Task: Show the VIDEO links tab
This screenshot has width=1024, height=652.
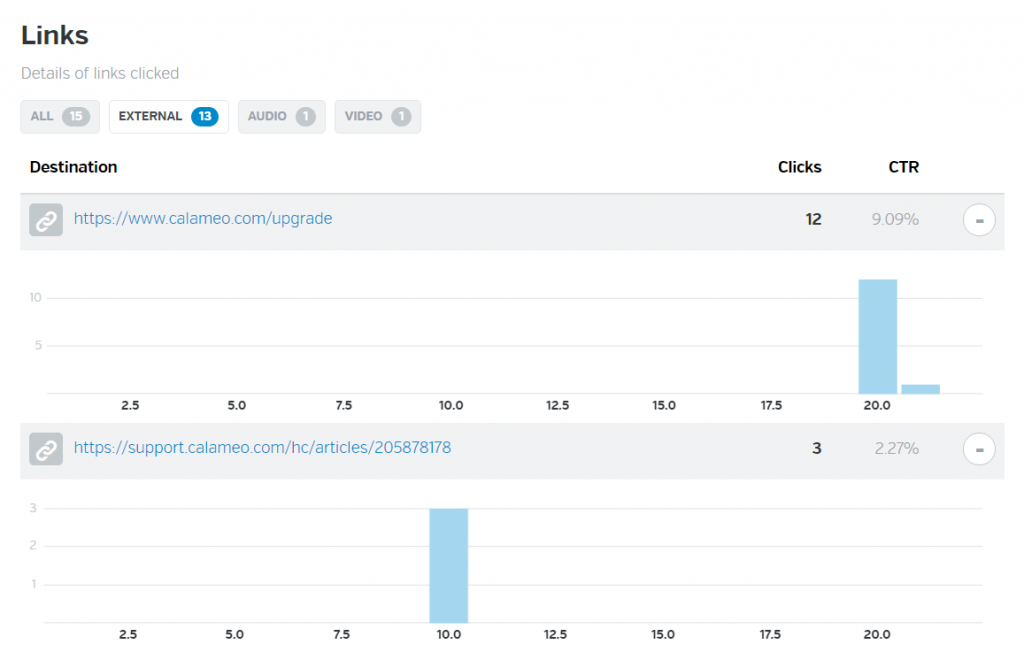Action: point(377,117)
